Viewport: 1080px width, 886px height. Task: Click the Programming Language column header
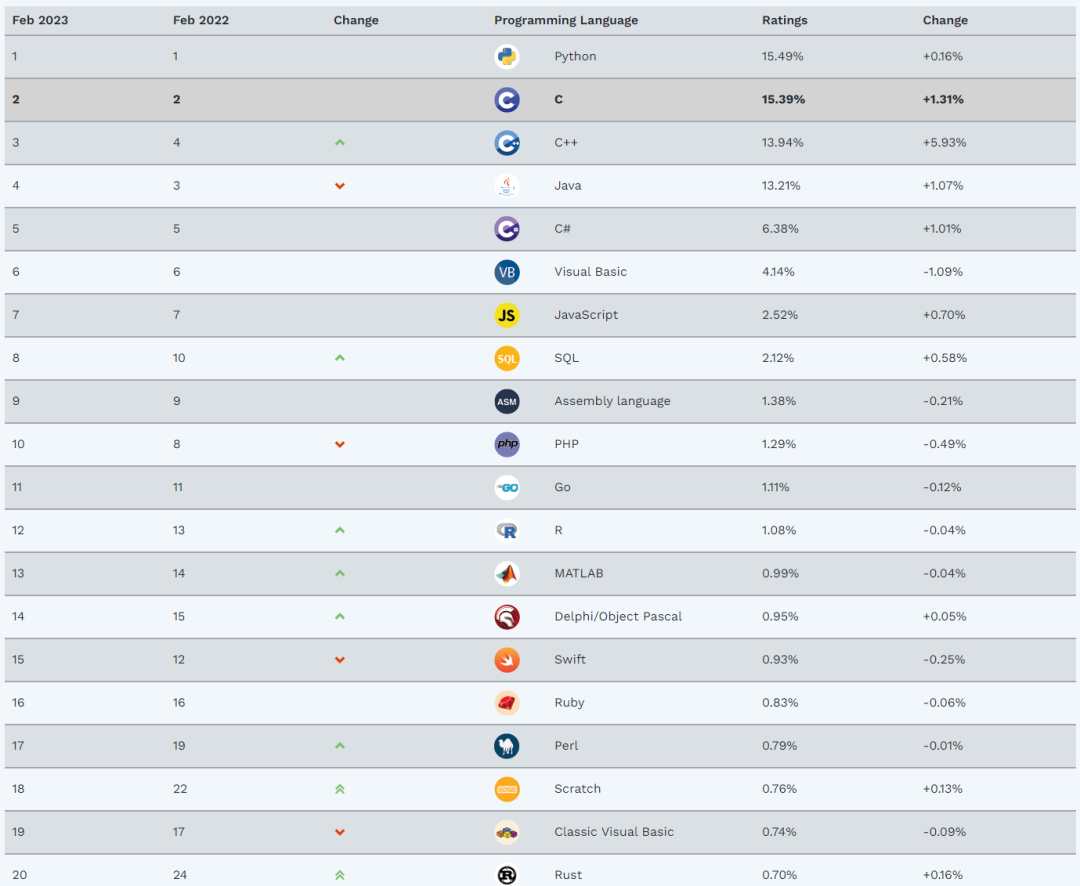tap(566, 20)
